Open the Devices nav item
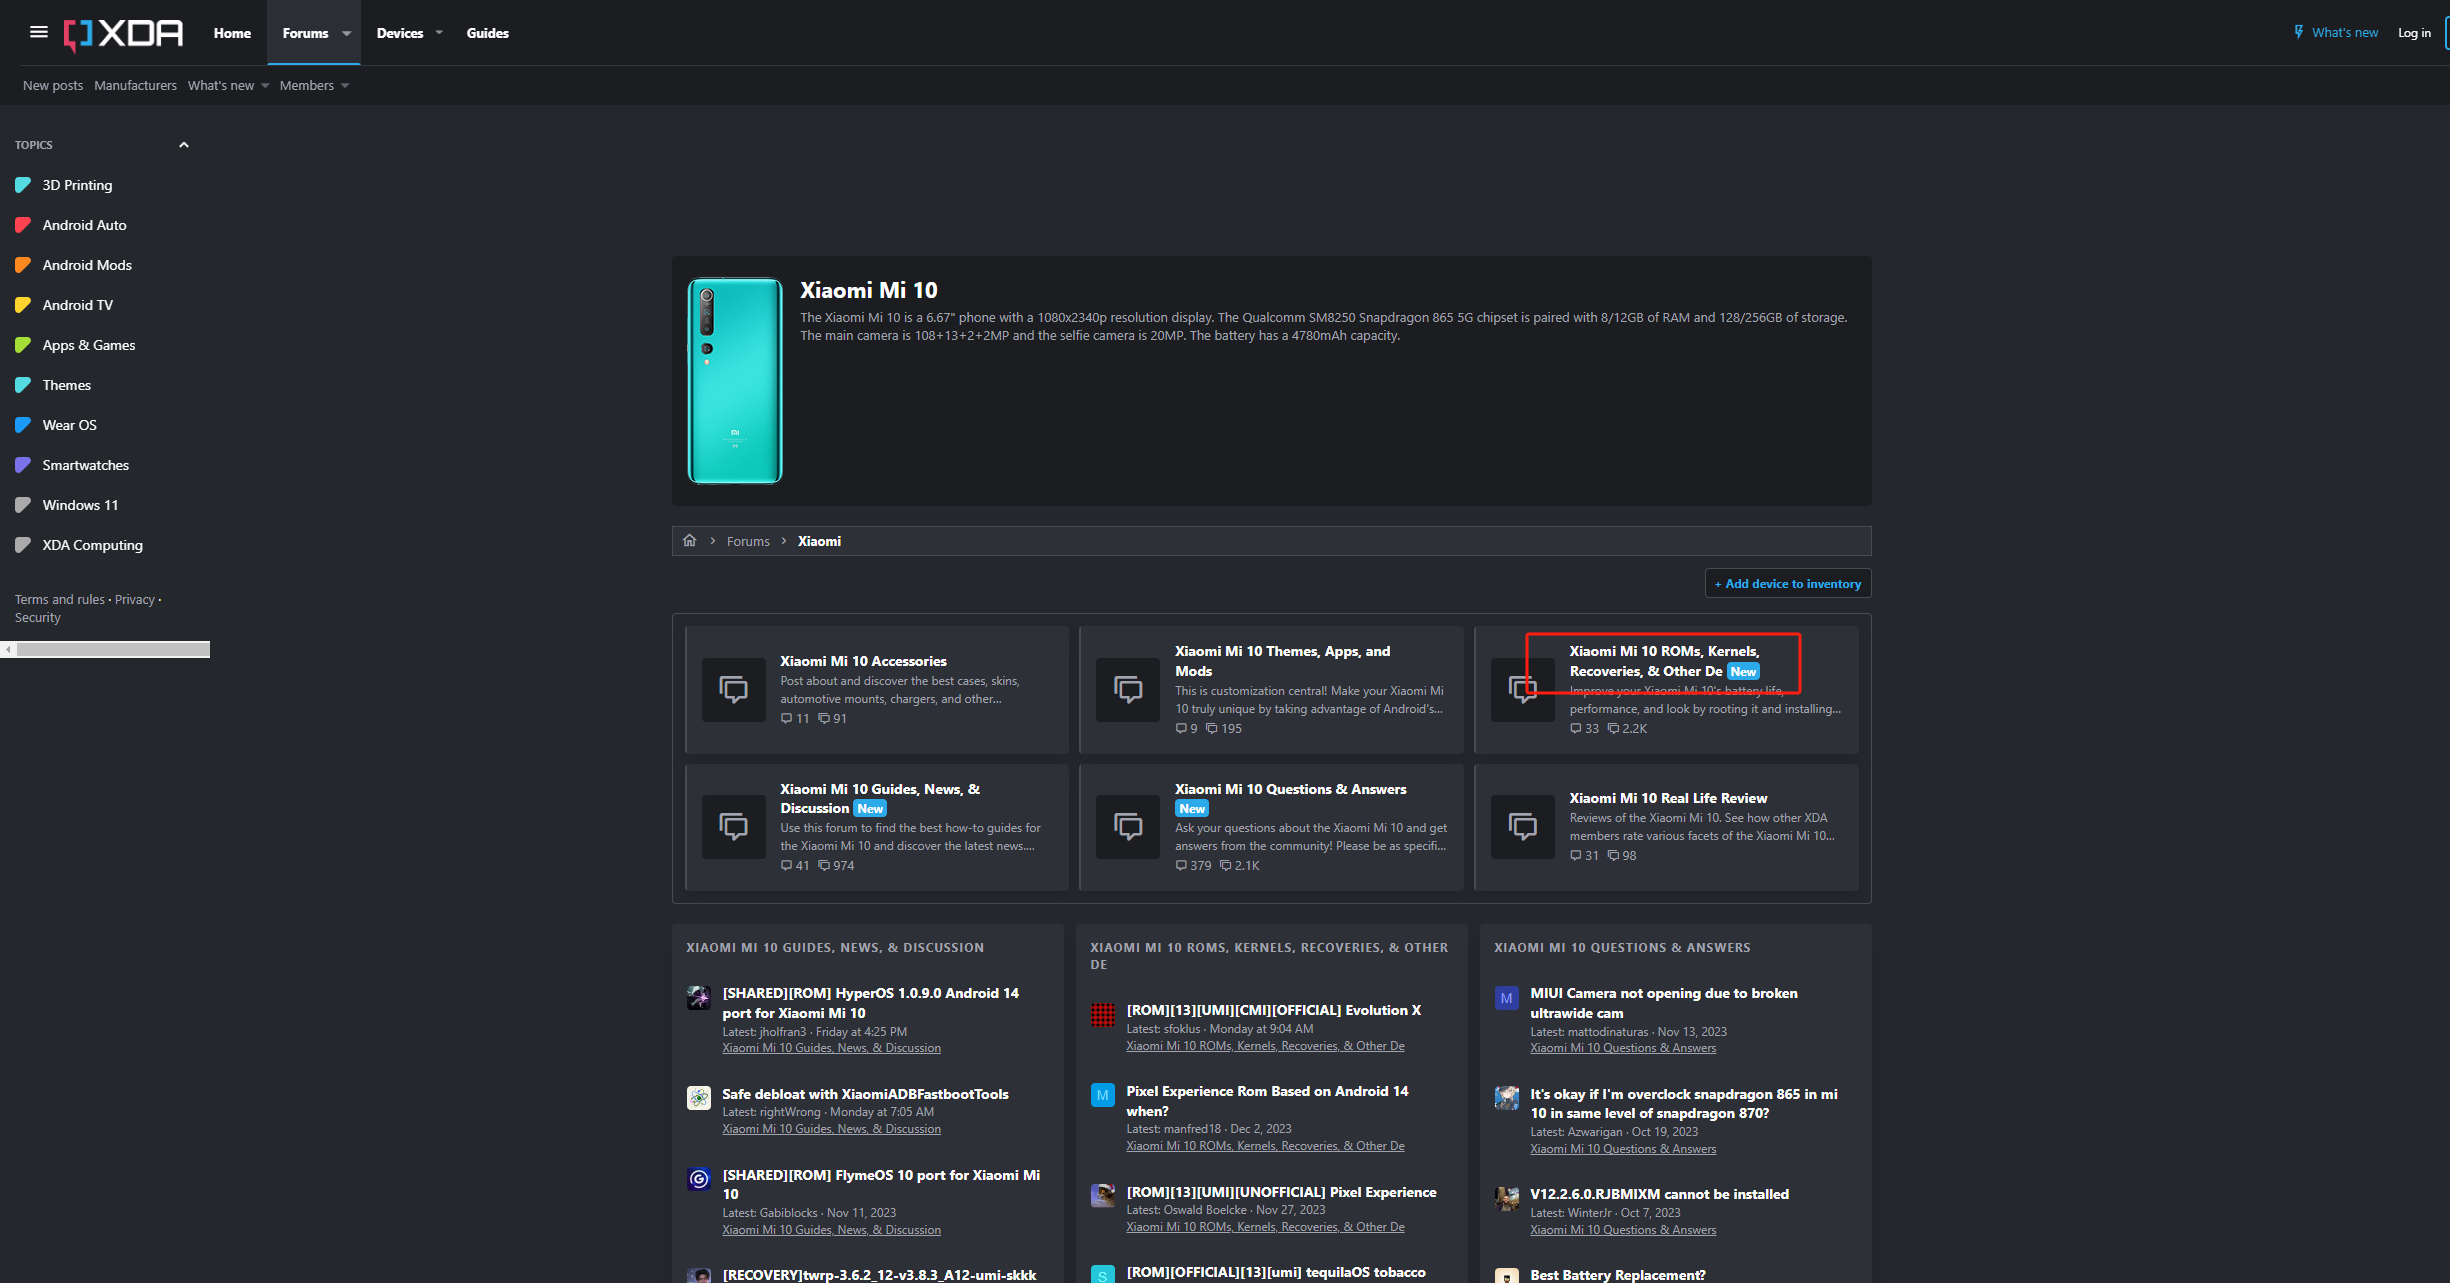This screenshot has height=1283, width=2450. [x=400, y=33]
